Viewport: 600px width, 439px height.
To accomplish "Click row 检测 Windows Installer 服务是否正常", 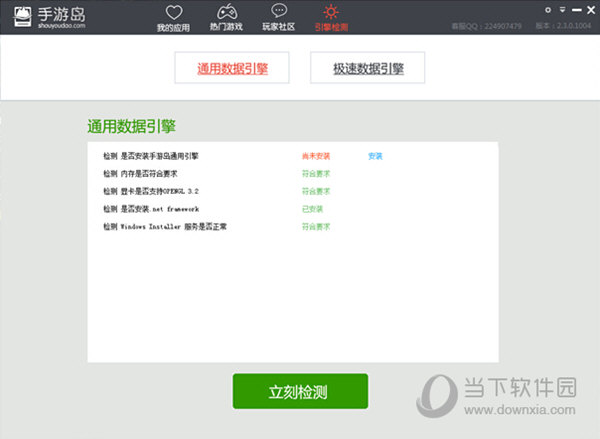I will (165, 227).
